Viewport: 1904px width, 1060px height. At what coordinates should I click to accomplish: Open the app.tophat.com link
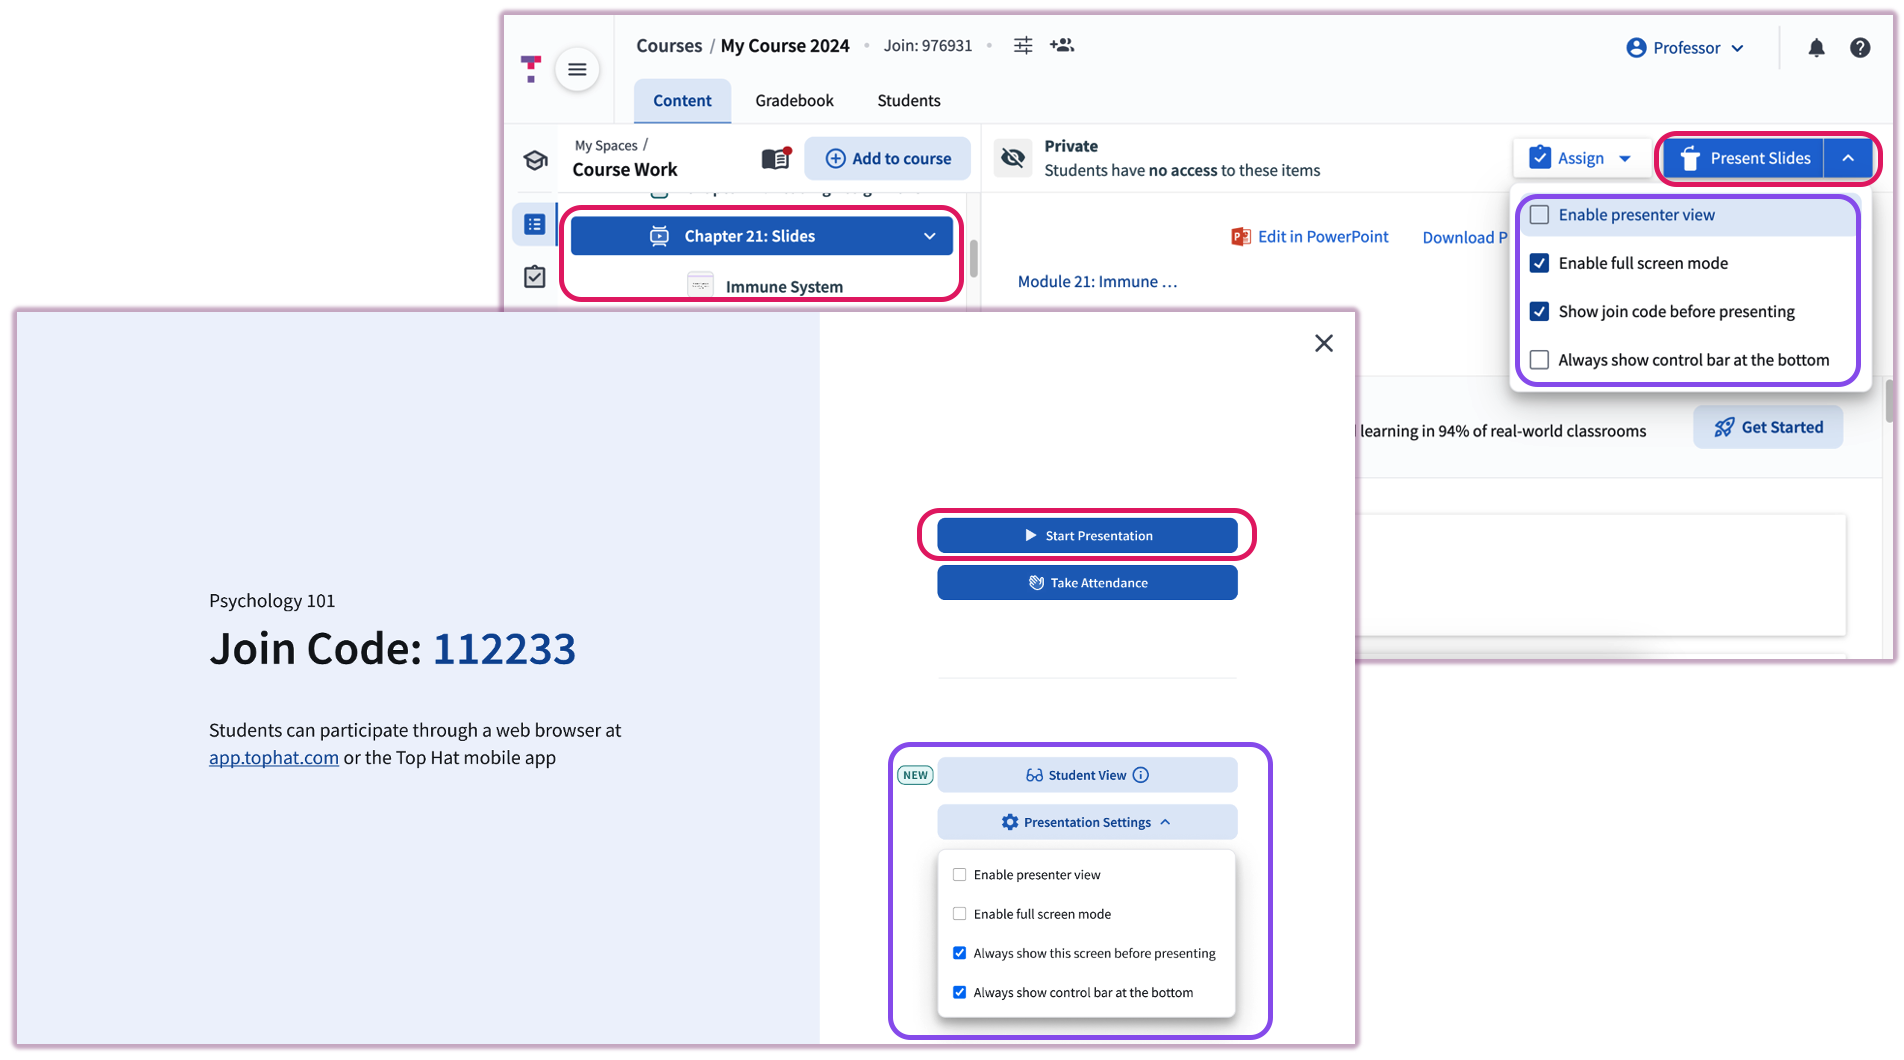coord(273,758)
